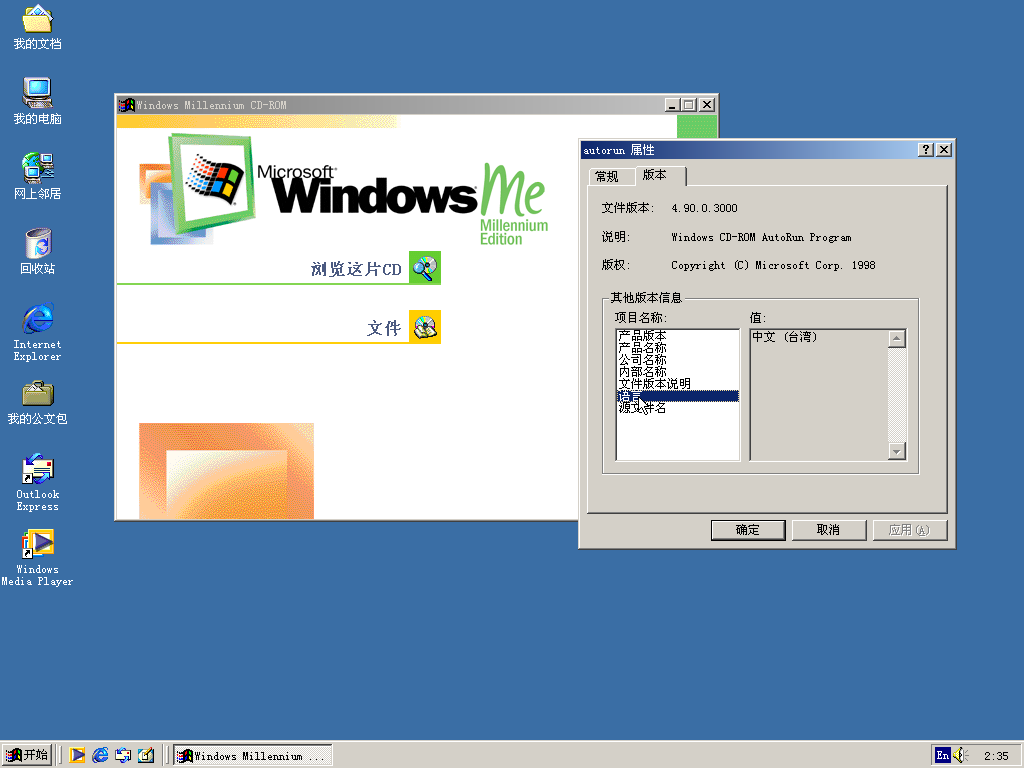Image resolution: width=1024 pixels, height=768 pixels.
Task: Click the value box scrollbar up arrow
Action: pos(897,338)
